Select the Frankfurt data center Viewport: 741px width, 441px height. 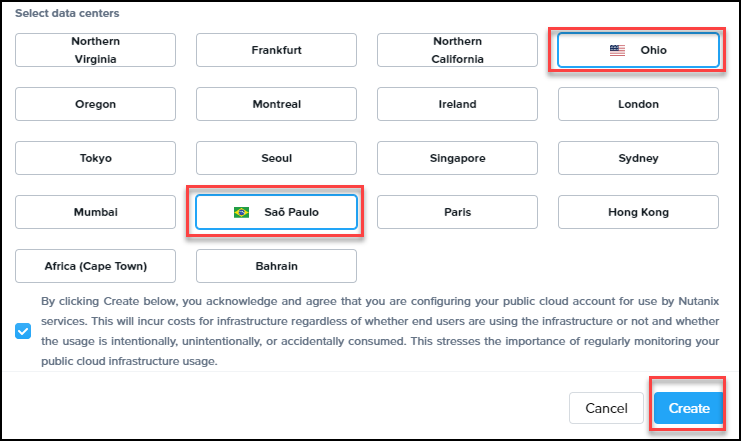276,50
